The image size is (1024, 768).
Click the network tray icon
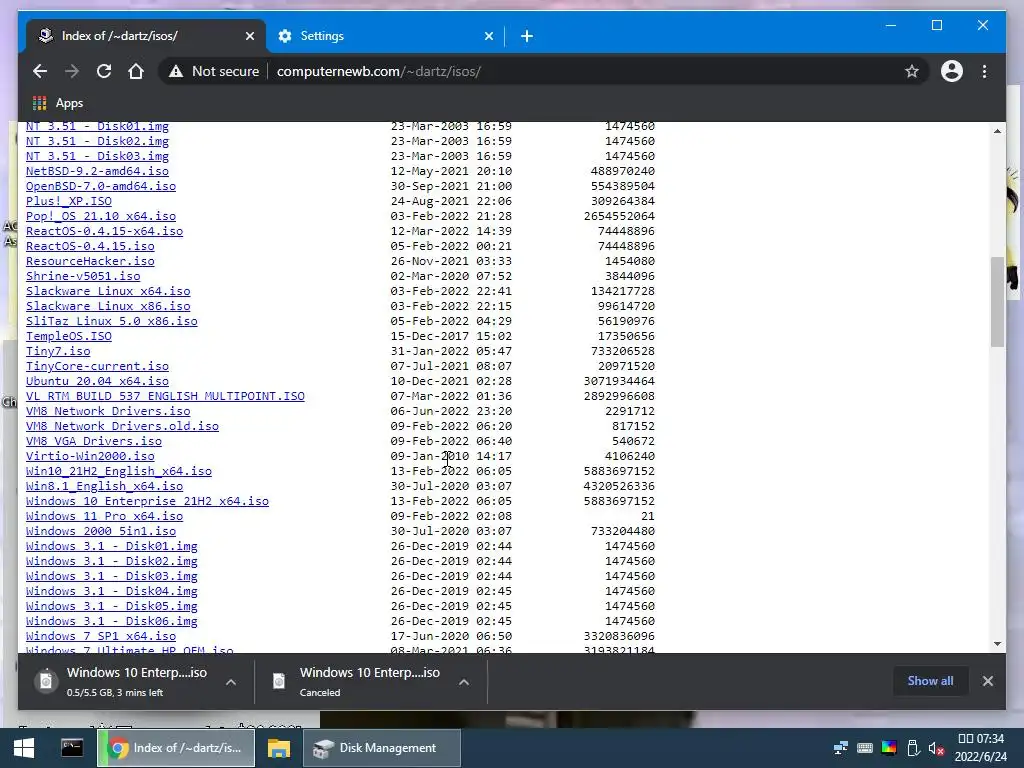(840, 748)
